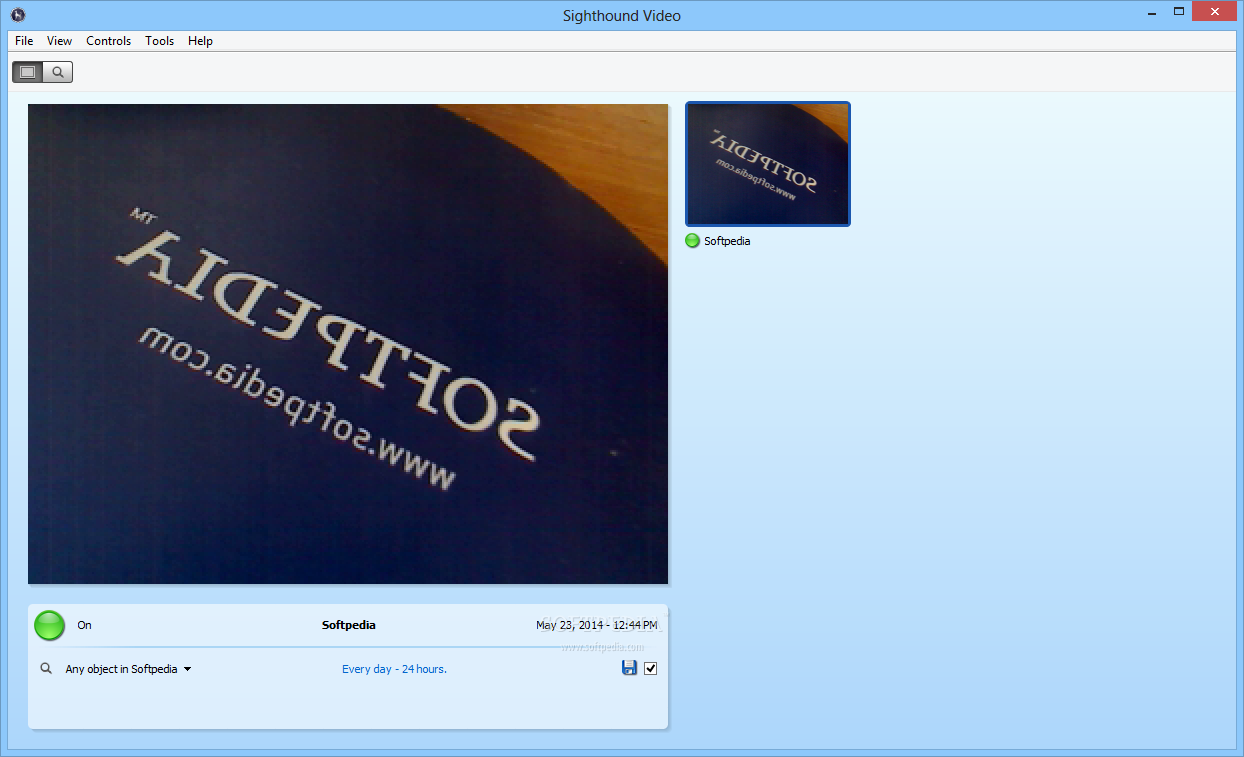Minimize the Sighthound Video window
This screenshot has height=757, width=1244.
click(1151, 11)
